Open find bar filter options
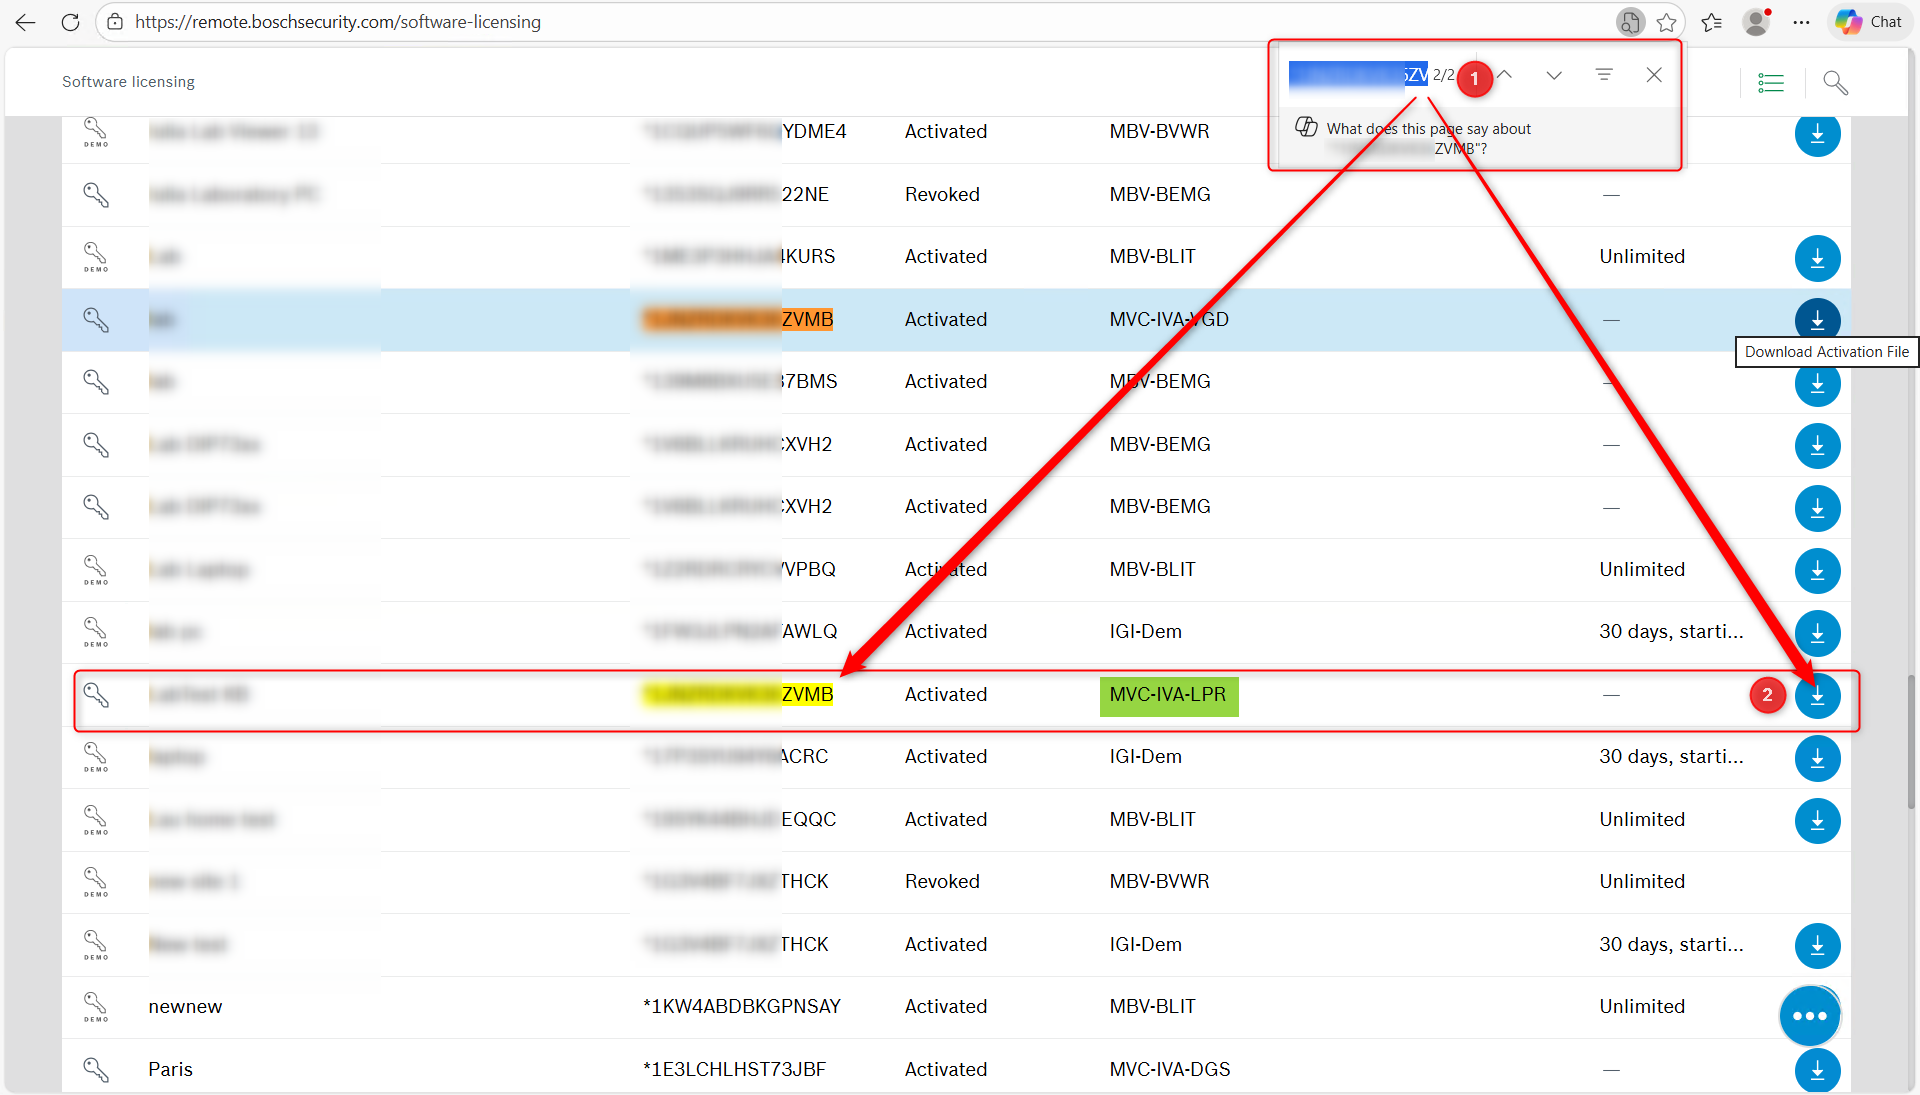Viewport: 1920px width, 1095px height. coord(1604,75)
